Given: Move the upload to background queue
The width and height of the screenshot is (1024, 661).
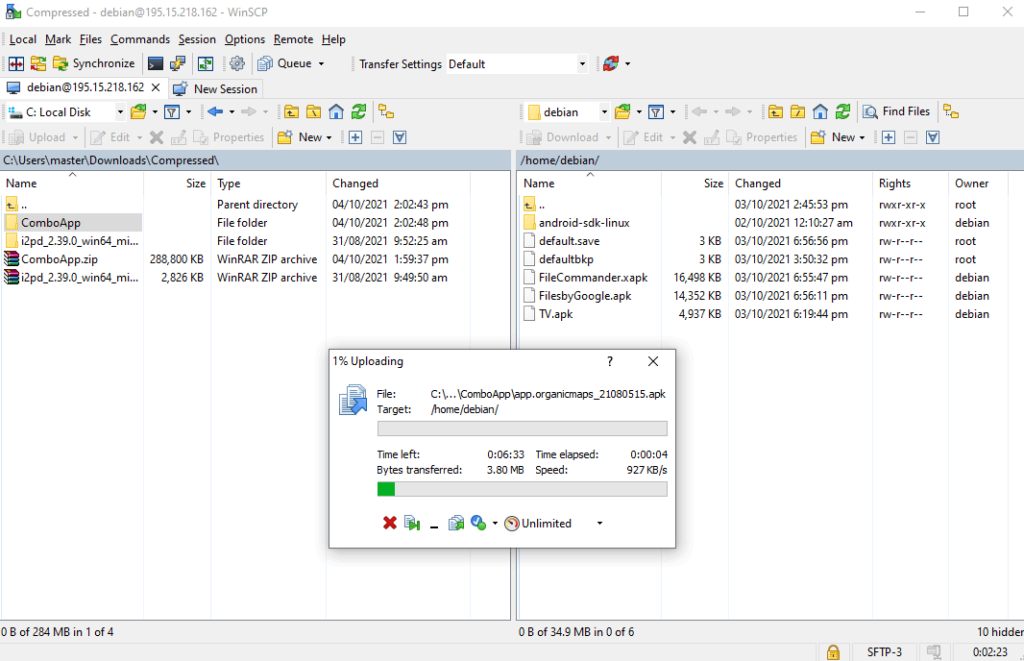Looking at the screenshot, I should pyautogui.click(x=456, y=523).
